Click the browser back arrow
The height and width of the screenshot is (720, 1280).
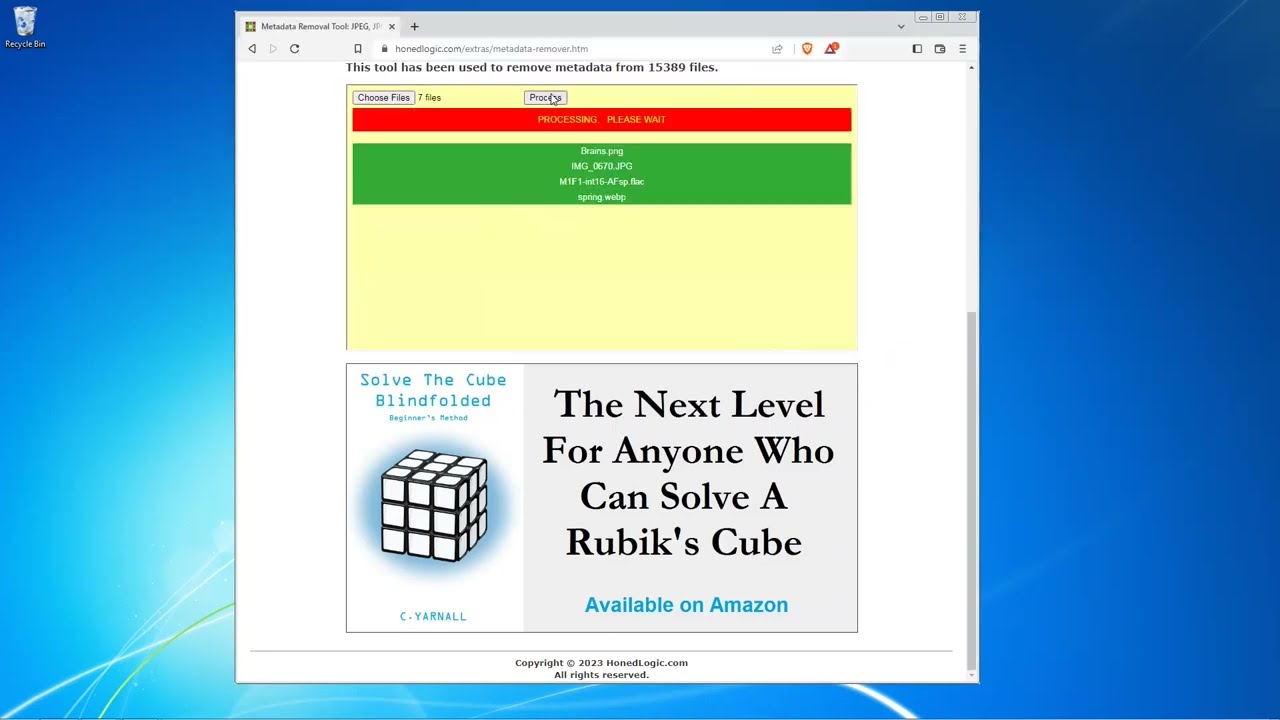(x=252, y=49)
